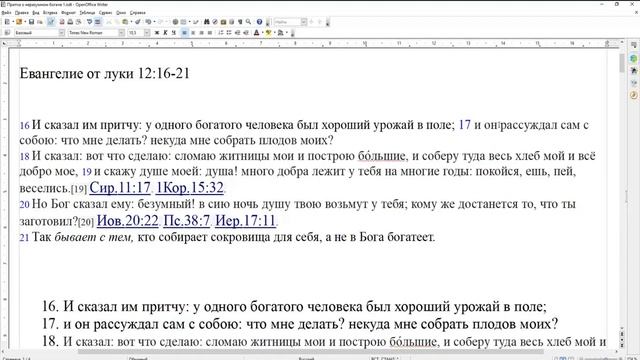
Task: Print the file directly
Action: pyautogui.click(x=70, y=22)
